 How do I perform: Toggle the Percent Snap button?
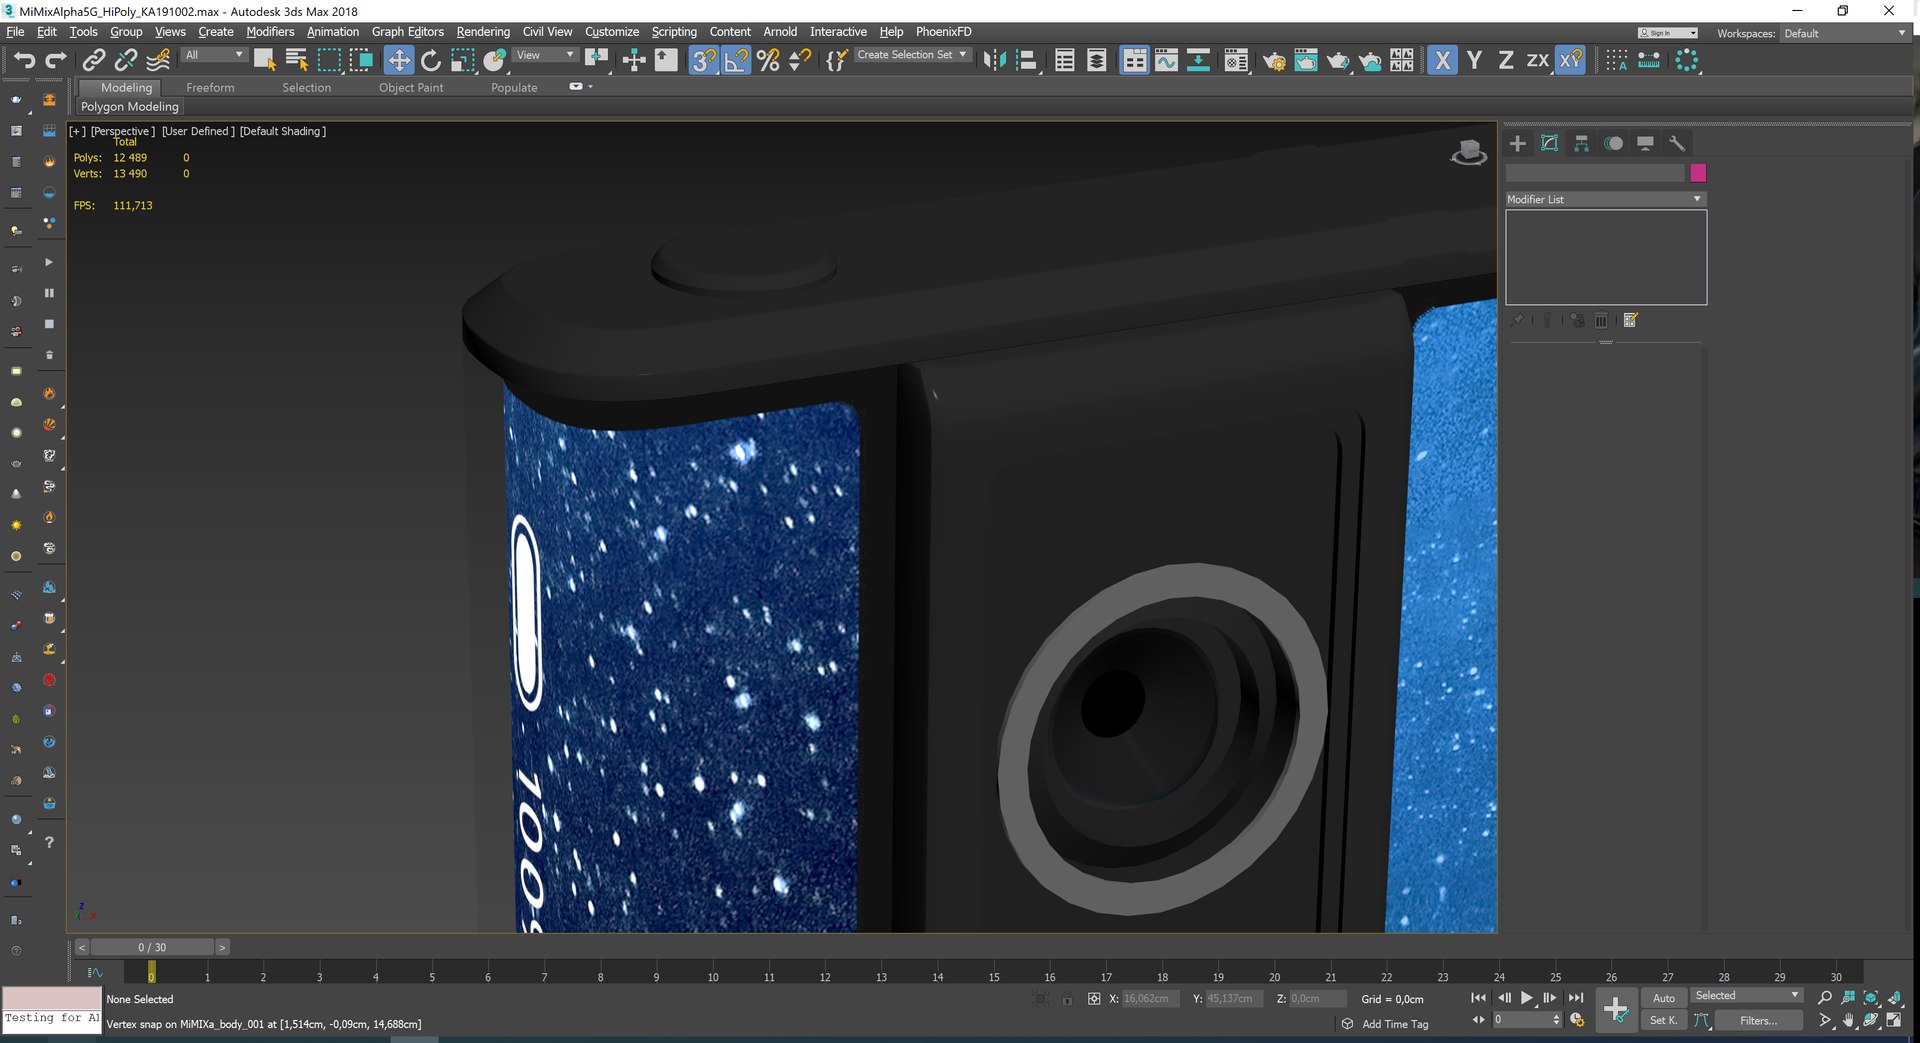pos(768,60)
